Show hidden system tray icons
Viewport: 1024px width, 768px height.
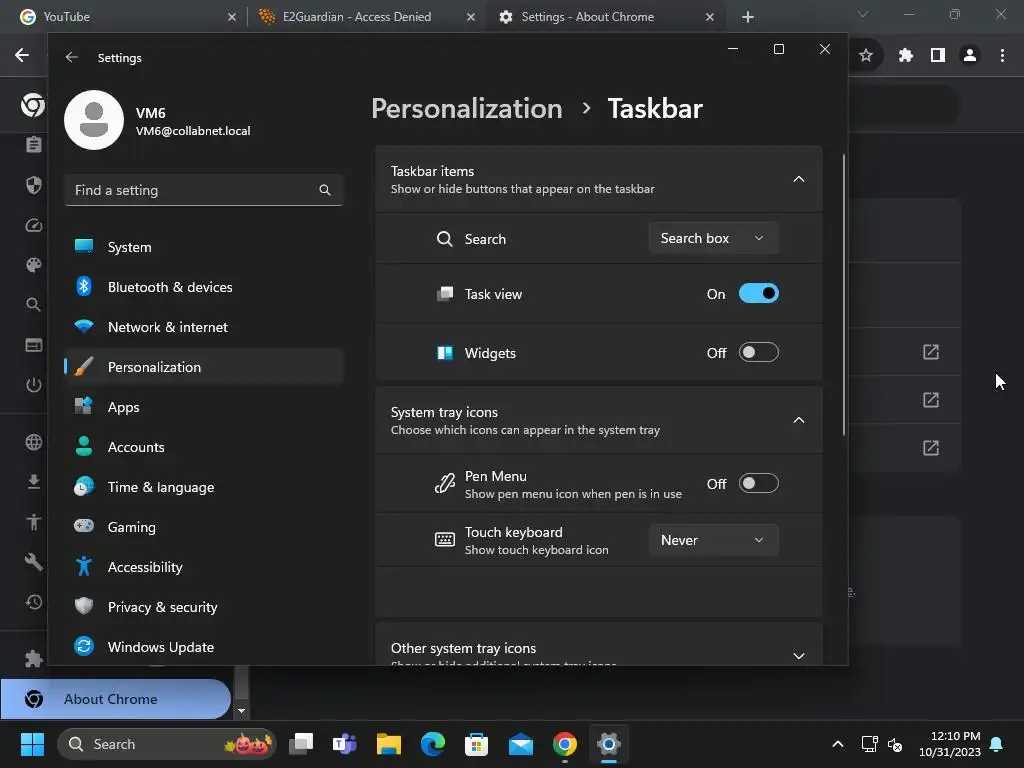(838, 744)
